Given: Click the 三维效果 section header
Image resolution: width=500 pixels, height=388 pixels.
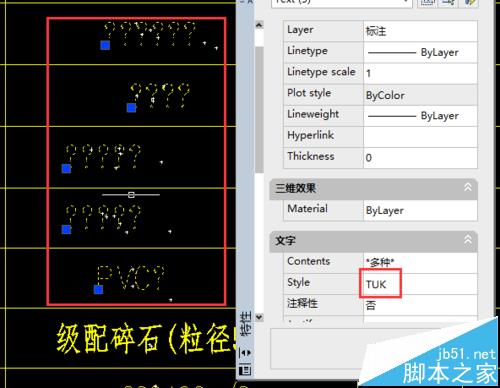Looking at the screenshot, I should 373,189.
